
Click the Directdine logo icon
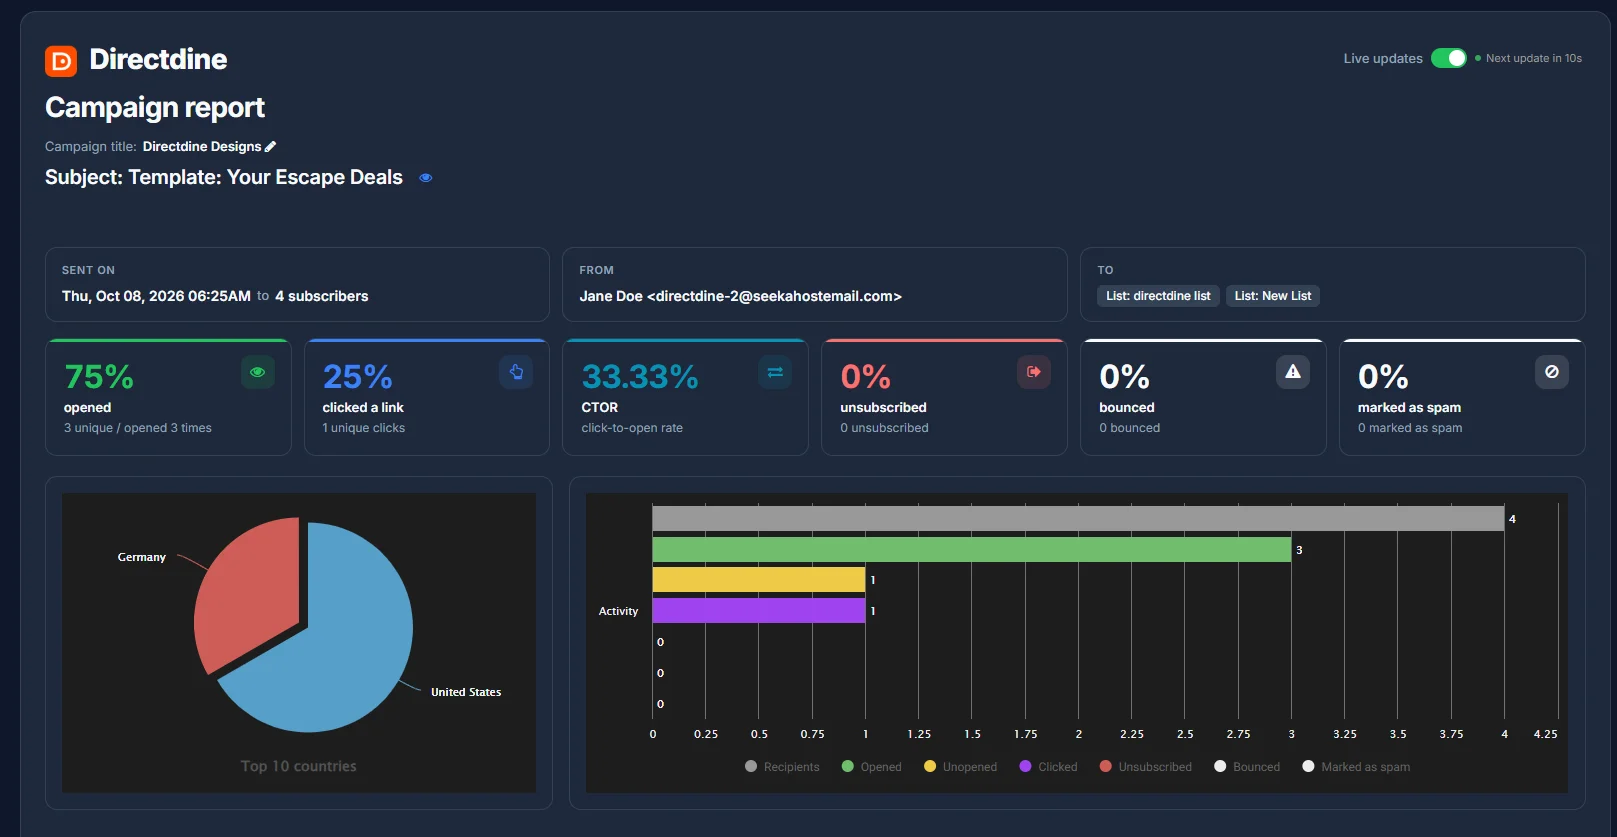click(x=61, y=61)
